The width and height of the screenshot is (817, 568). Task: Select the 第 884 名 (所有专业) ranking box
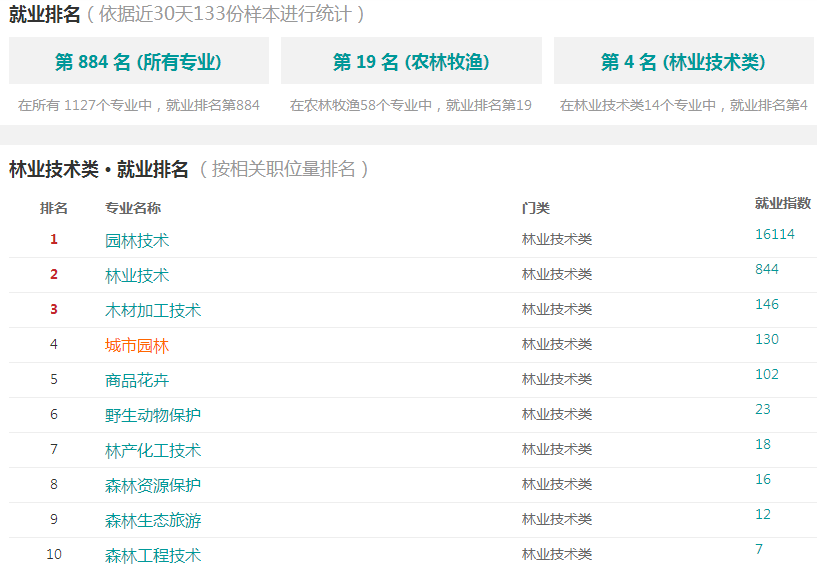(x=139, y=61)
